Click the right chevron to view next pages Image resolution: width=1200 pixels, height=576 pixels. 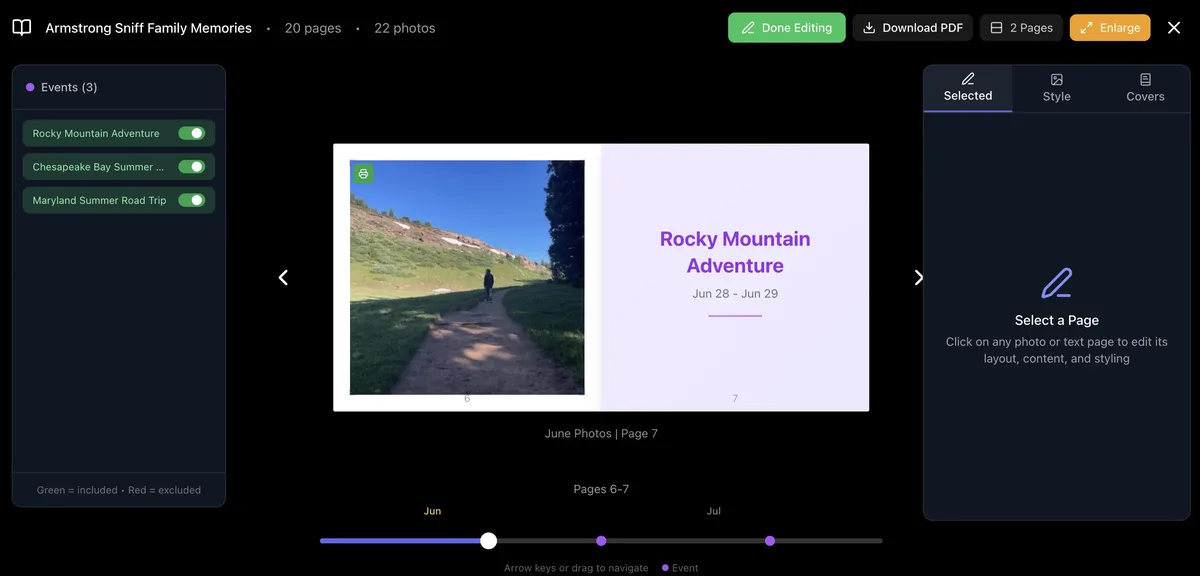(x=918, y=277)
